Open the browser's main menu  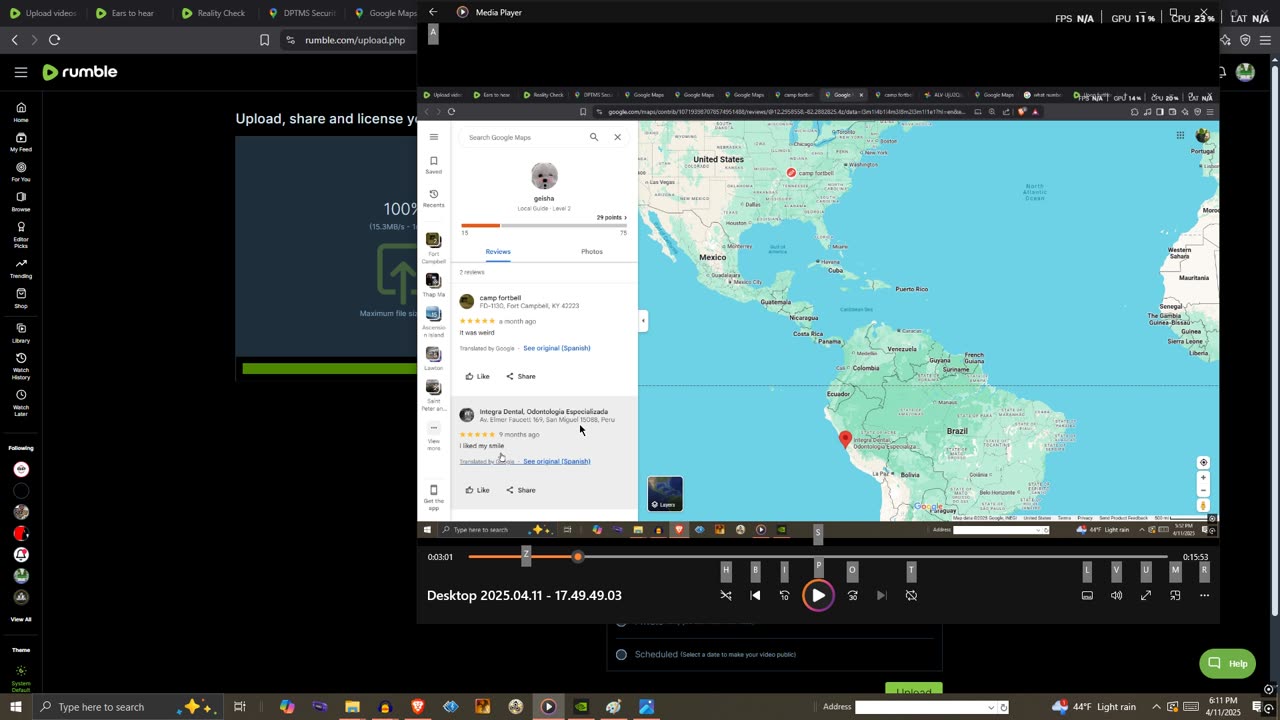coord(1267,40)
